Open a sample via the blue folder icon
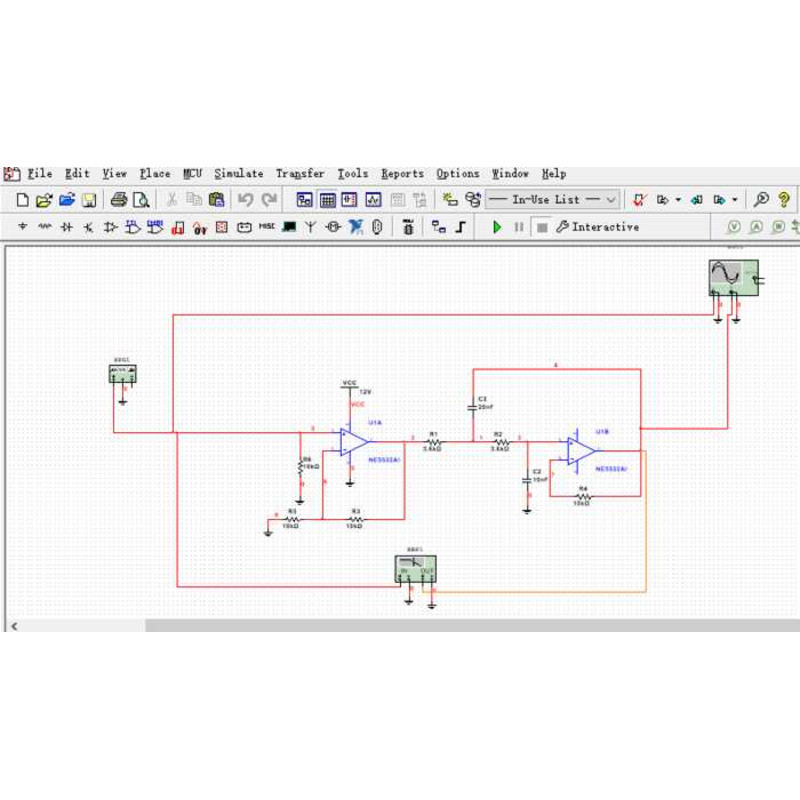The image size is (800, 800). [67, 199]
